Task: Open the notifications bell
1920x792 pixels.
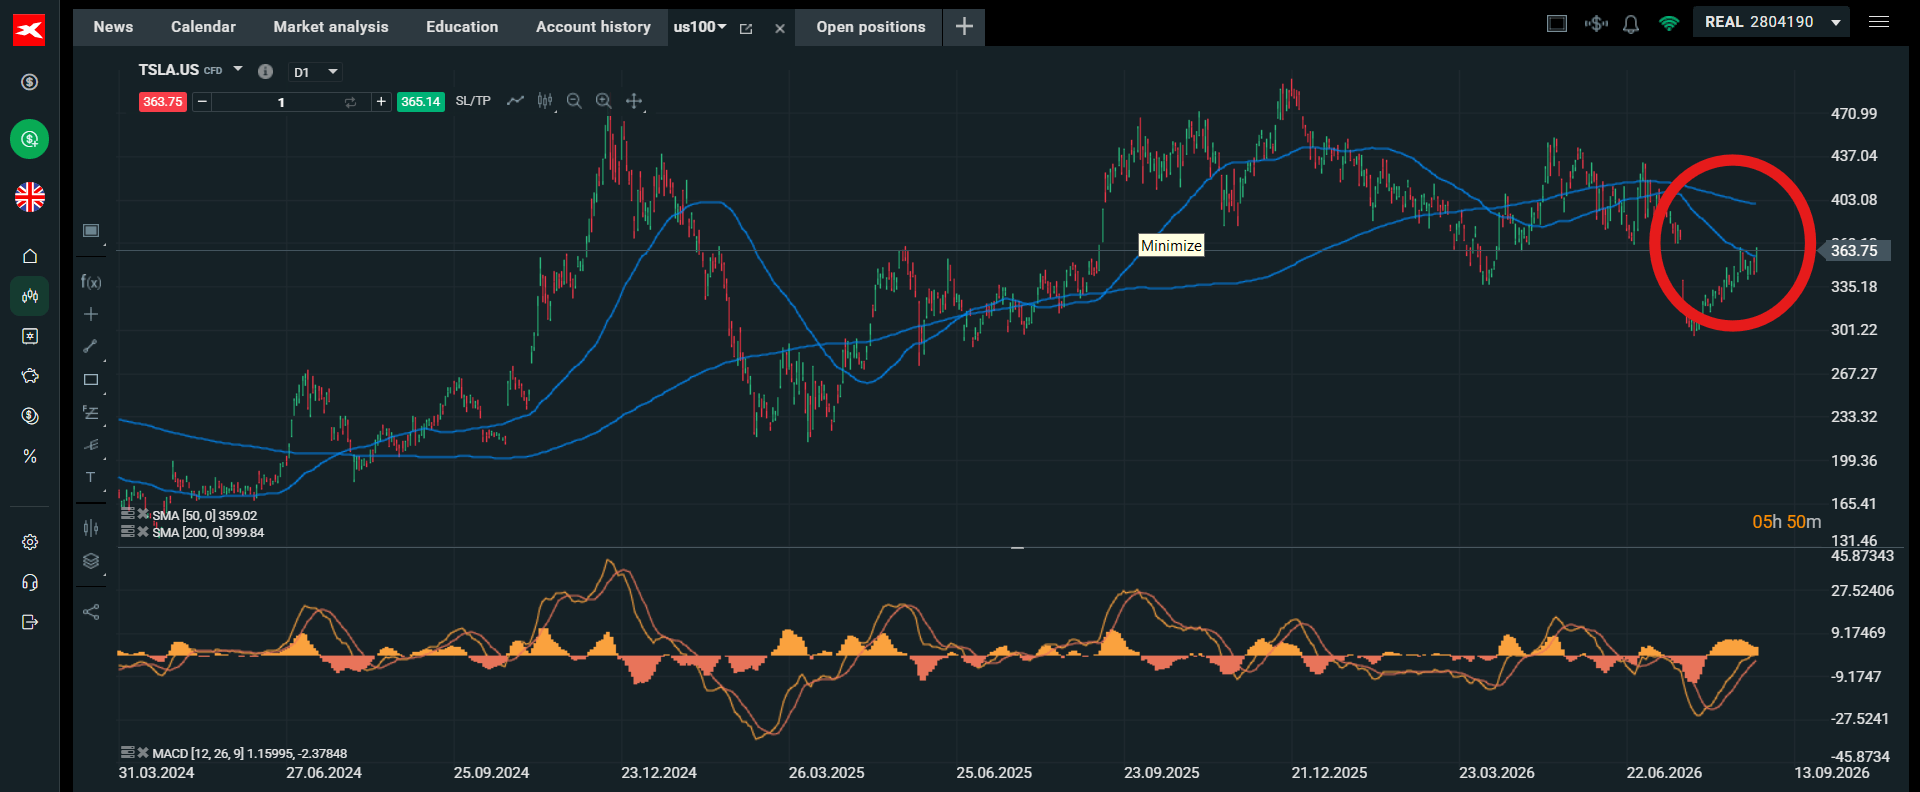Action: pyautogui.click(x=1631, y=24)
